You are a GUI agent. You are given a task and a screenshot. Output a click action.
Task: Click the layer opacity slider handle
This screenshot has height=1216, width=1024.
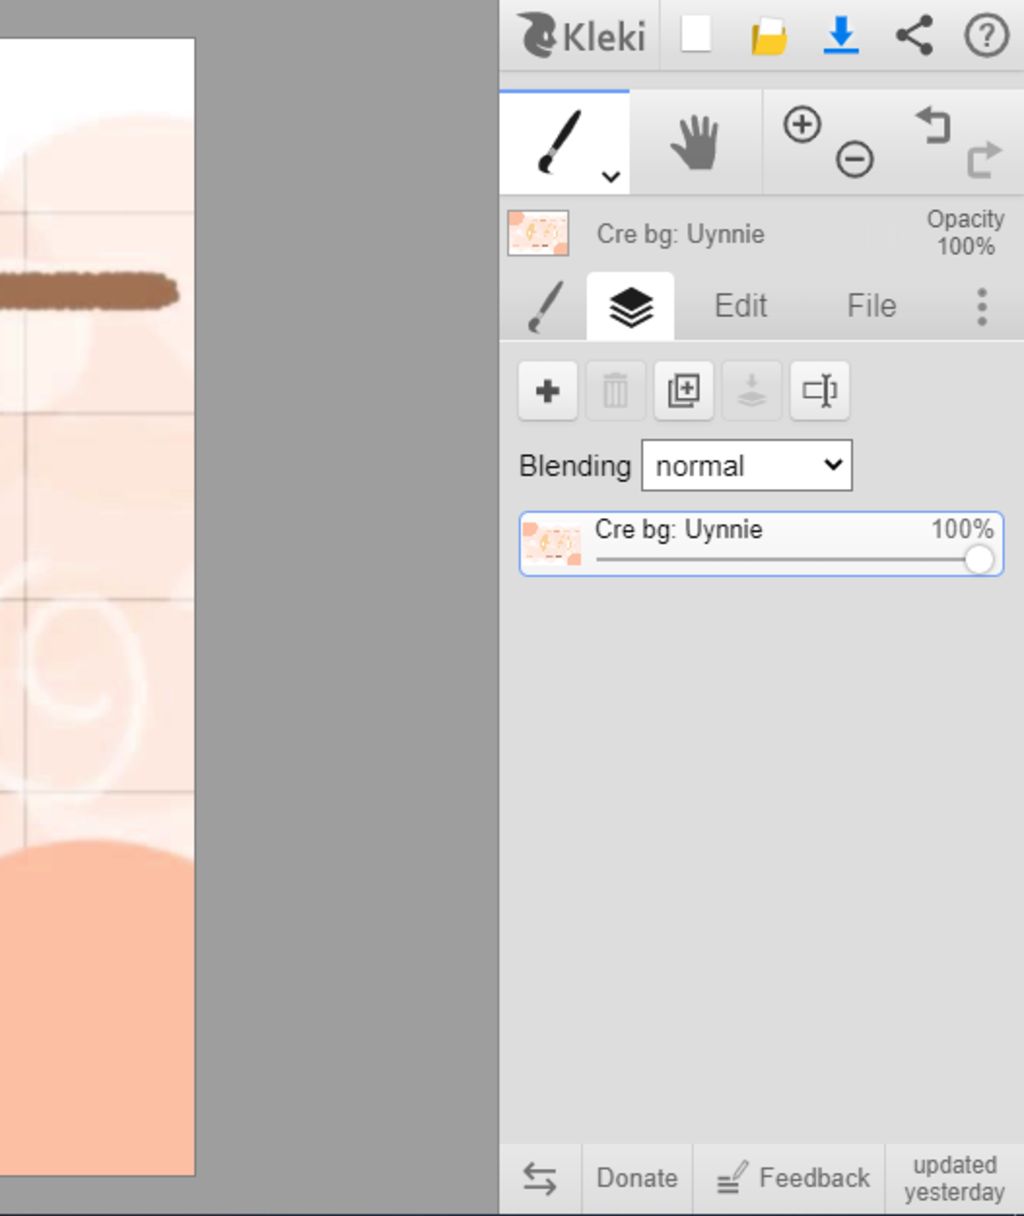980,559
